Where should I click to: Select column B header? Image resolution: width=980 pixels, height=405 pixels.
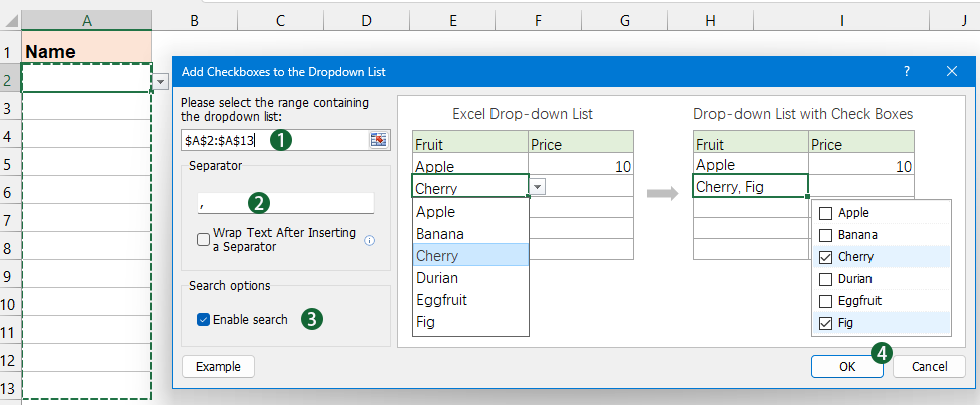tap(194, 21)
